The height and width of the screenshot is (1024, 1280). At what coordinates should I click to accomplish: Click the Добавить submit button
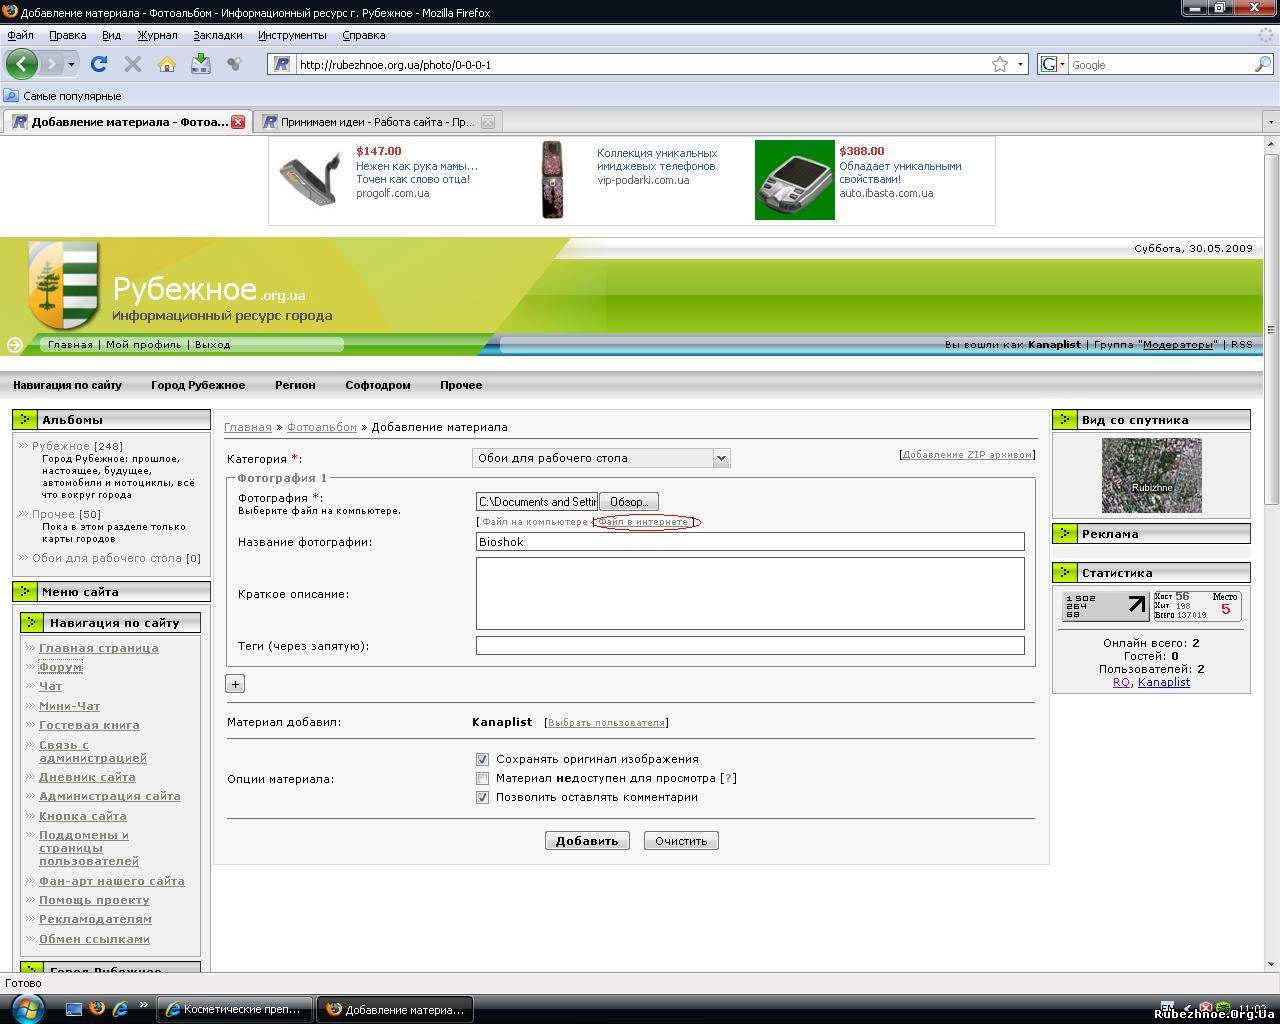[x=587, y=841]
